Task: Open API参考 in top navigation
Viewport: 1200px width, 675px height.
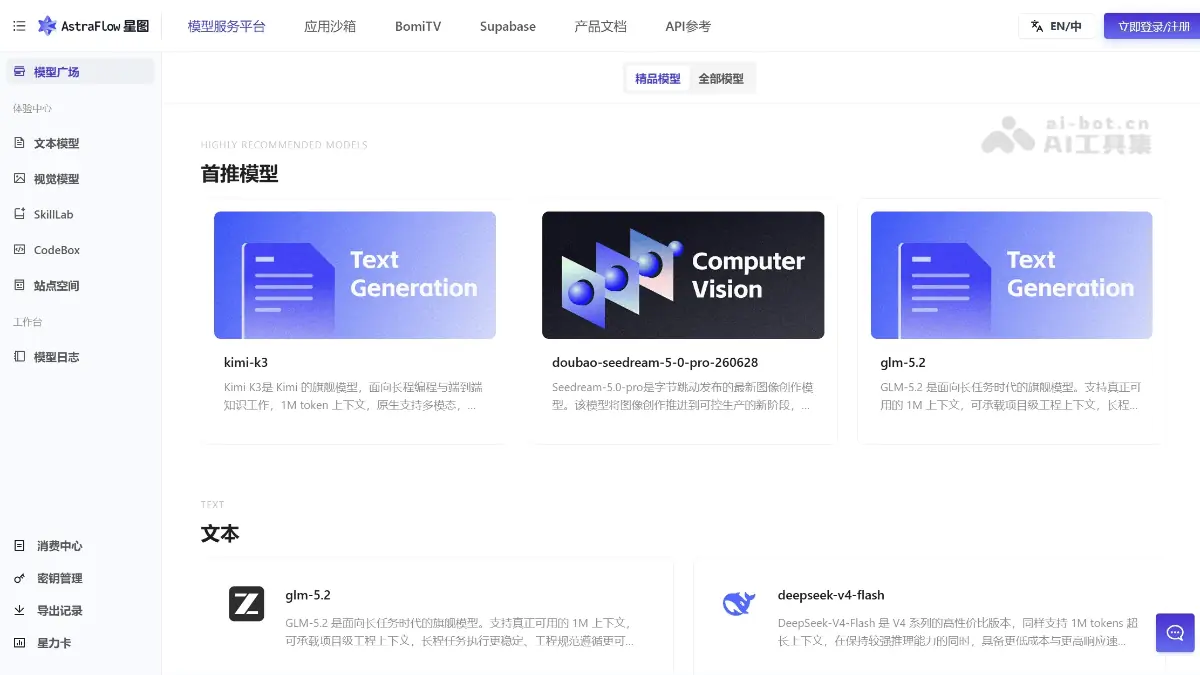Action: tap(688, 26)
